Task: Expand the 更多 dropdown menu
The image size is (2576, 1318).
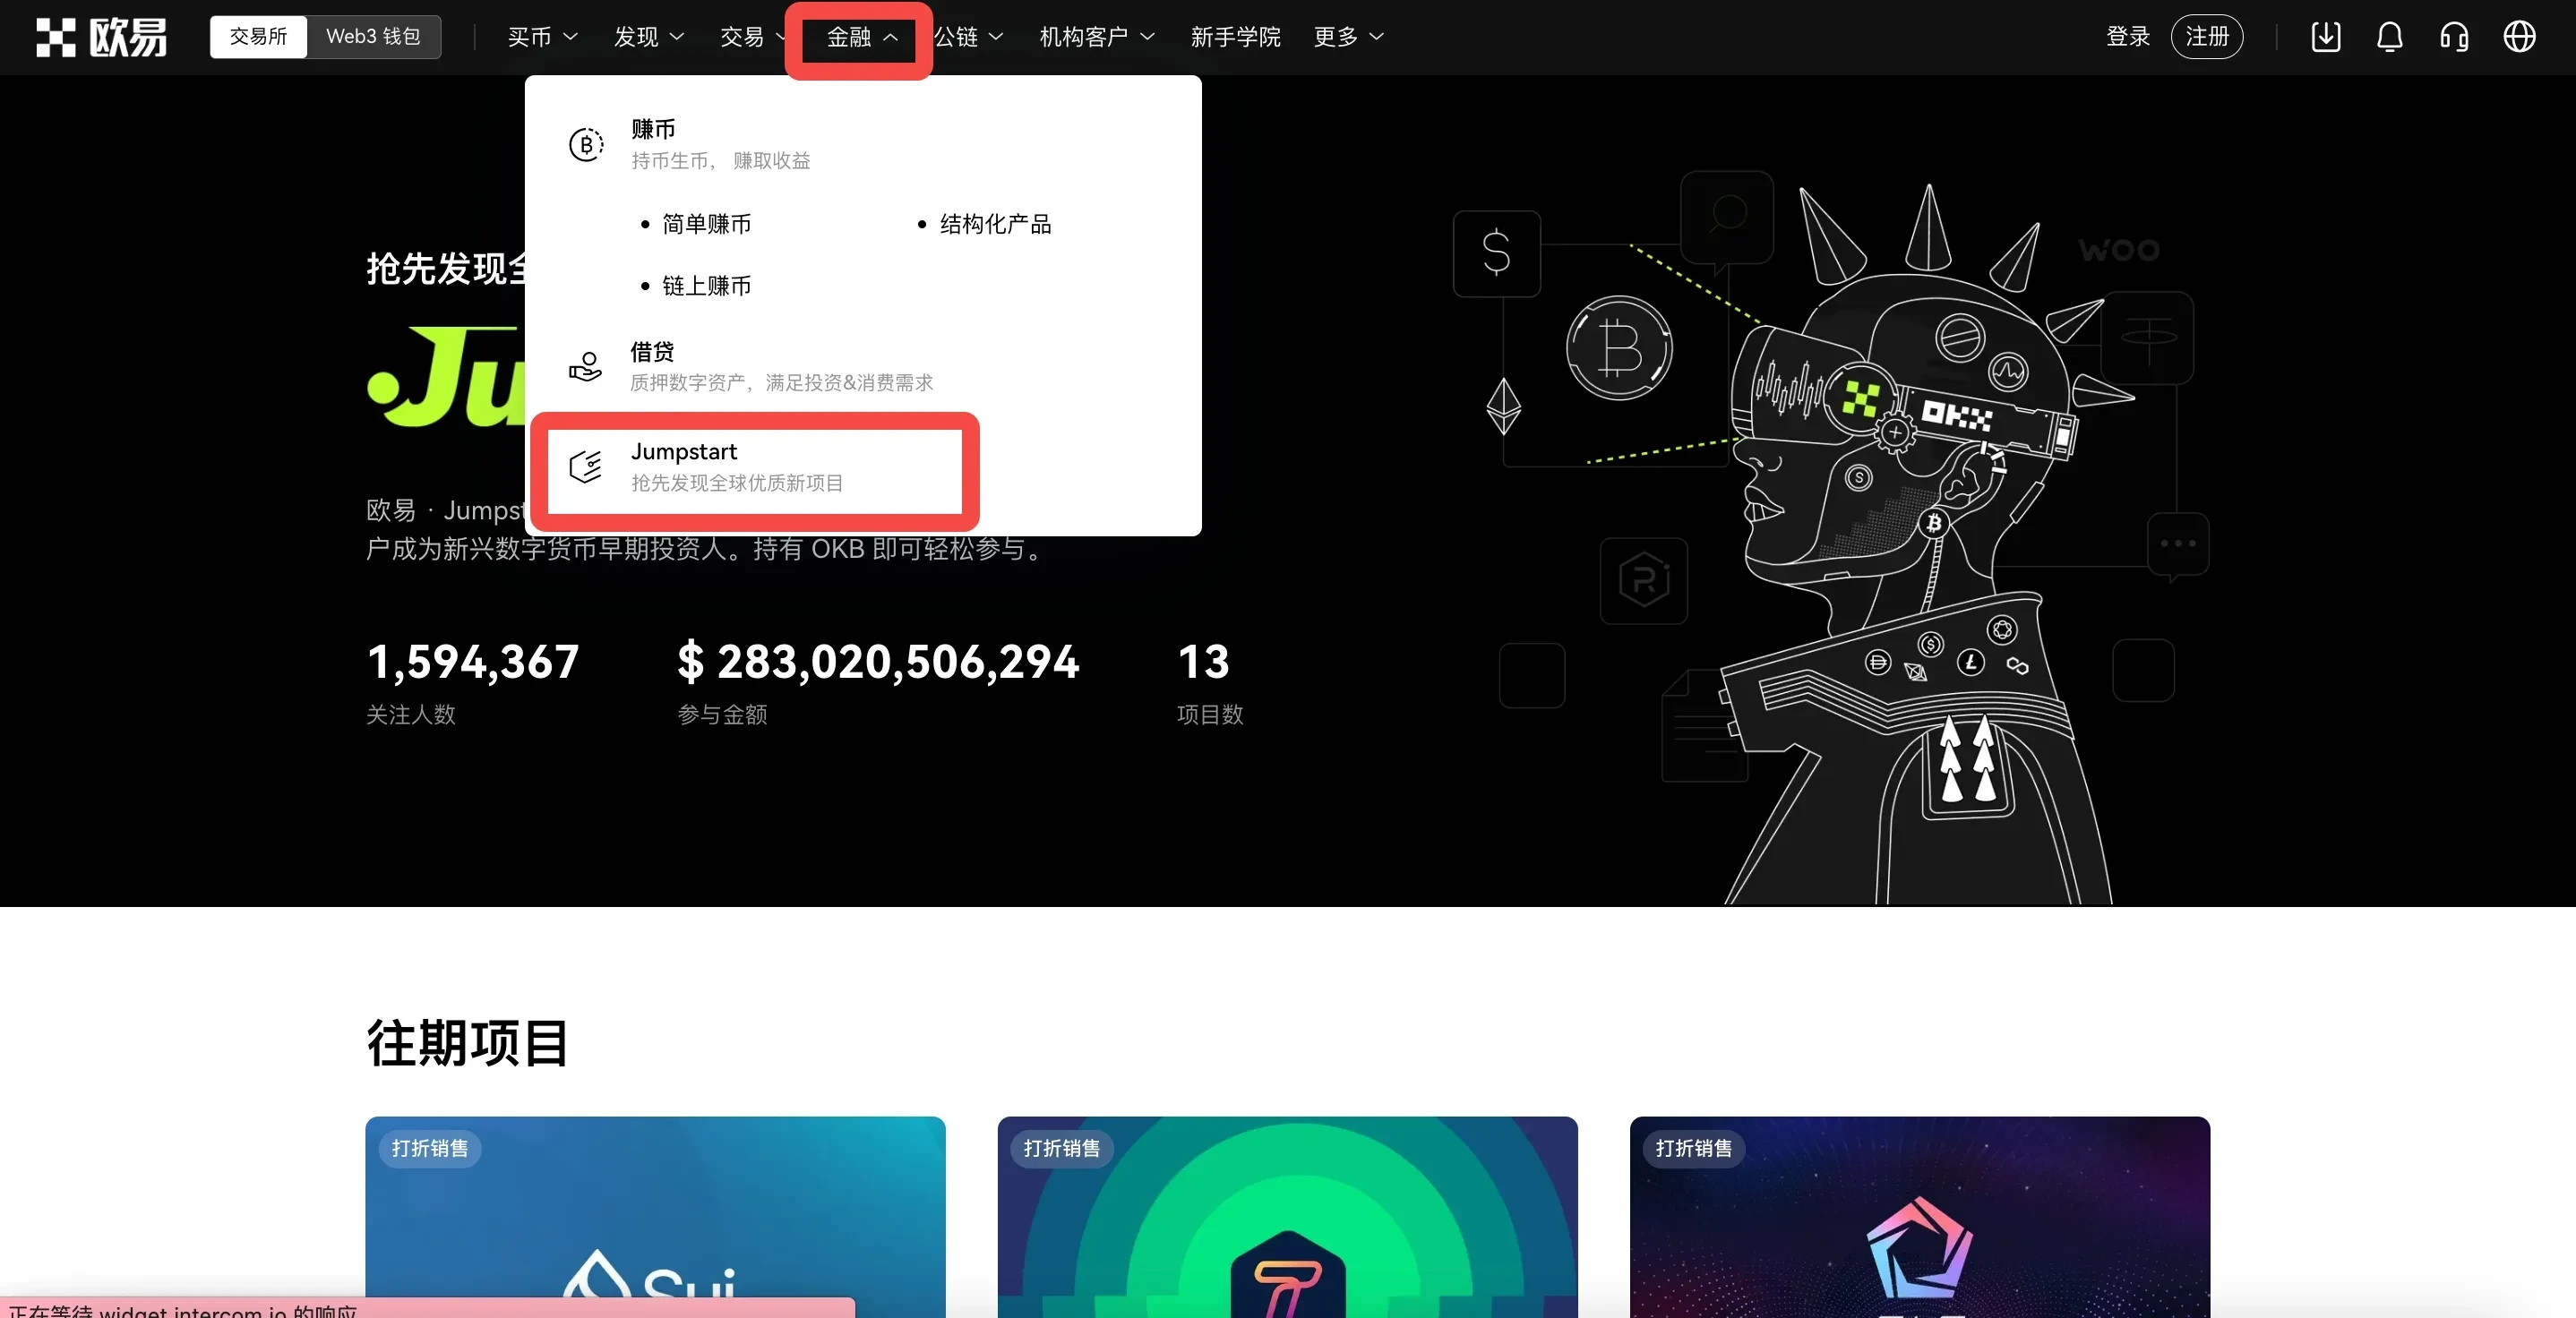Action: click(1348, 37)
